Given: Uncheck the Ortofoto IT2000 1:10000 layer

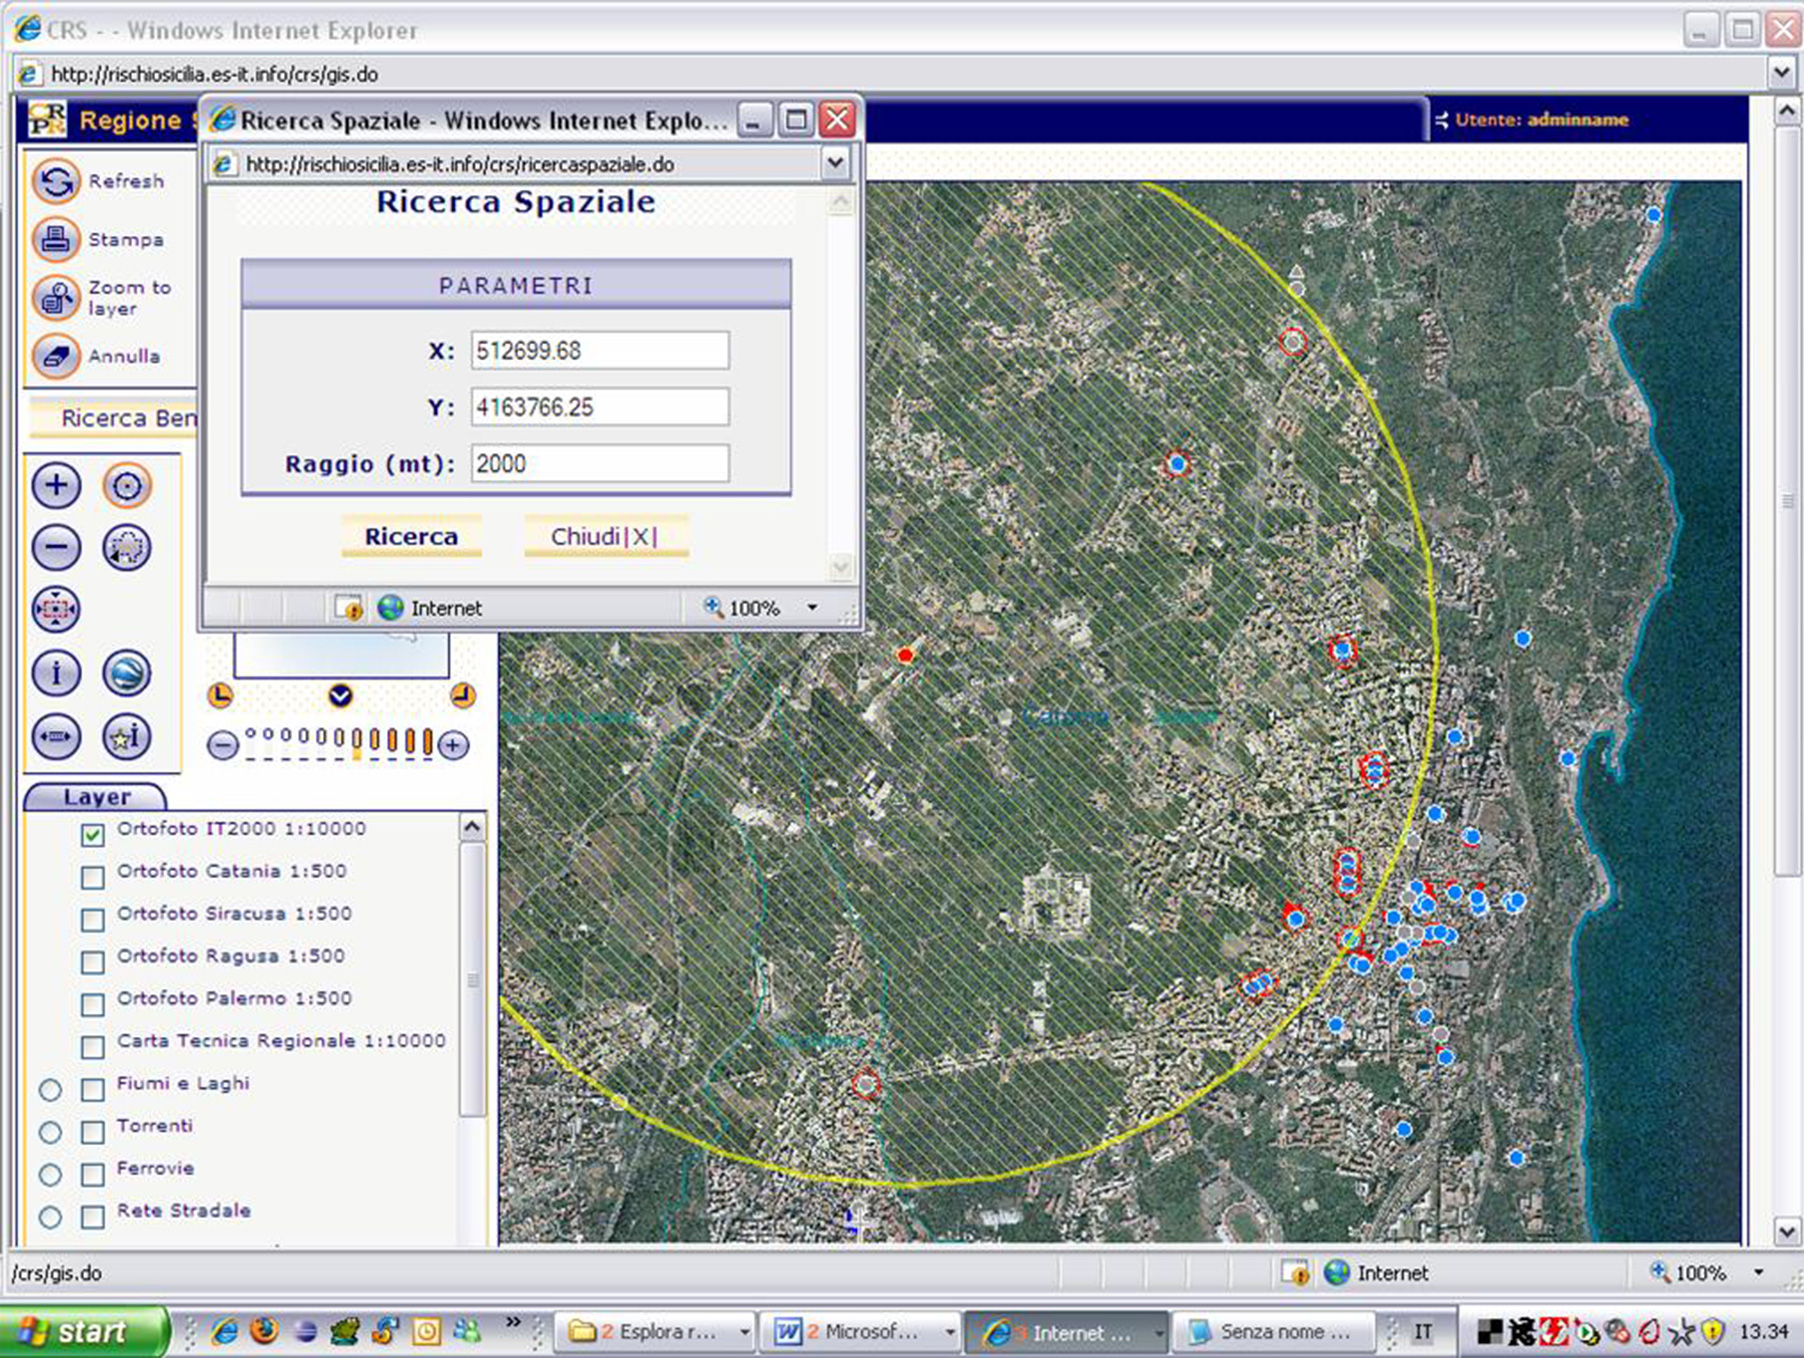Looking at the screenshot, I should (x=93, y=834).
